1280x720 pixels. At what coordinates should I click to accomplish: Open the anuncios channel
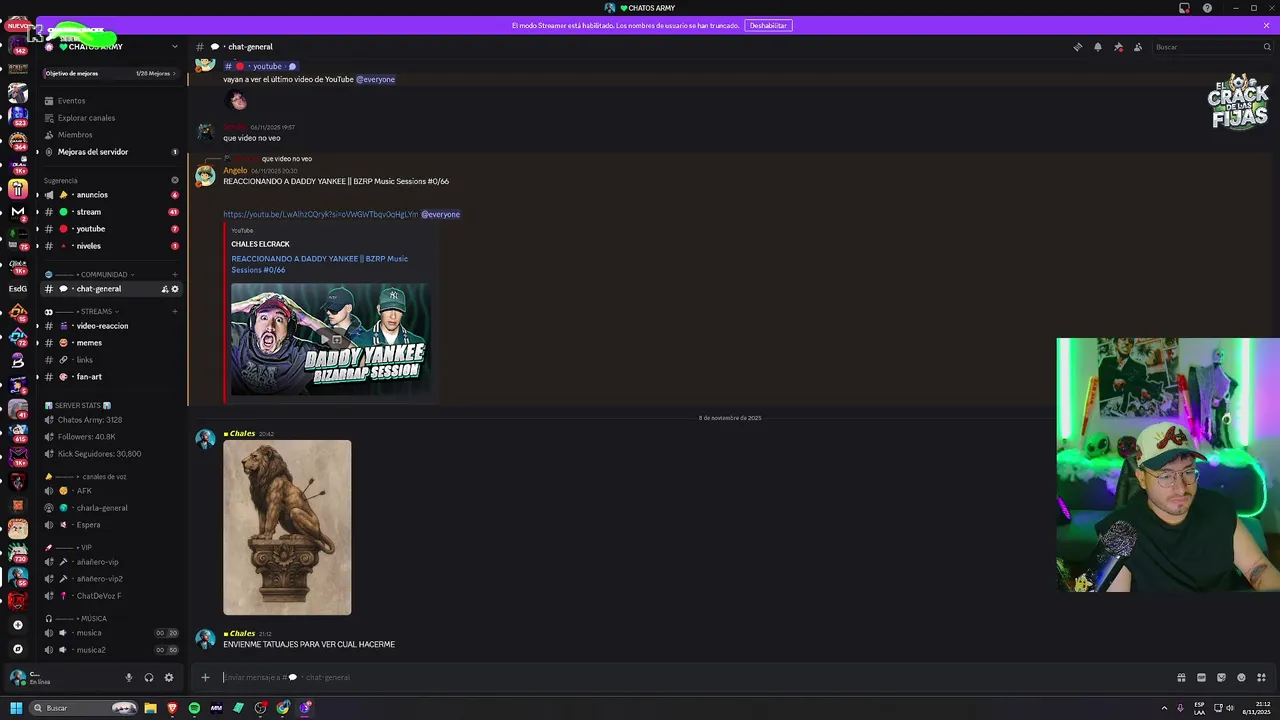click(110, 195)
